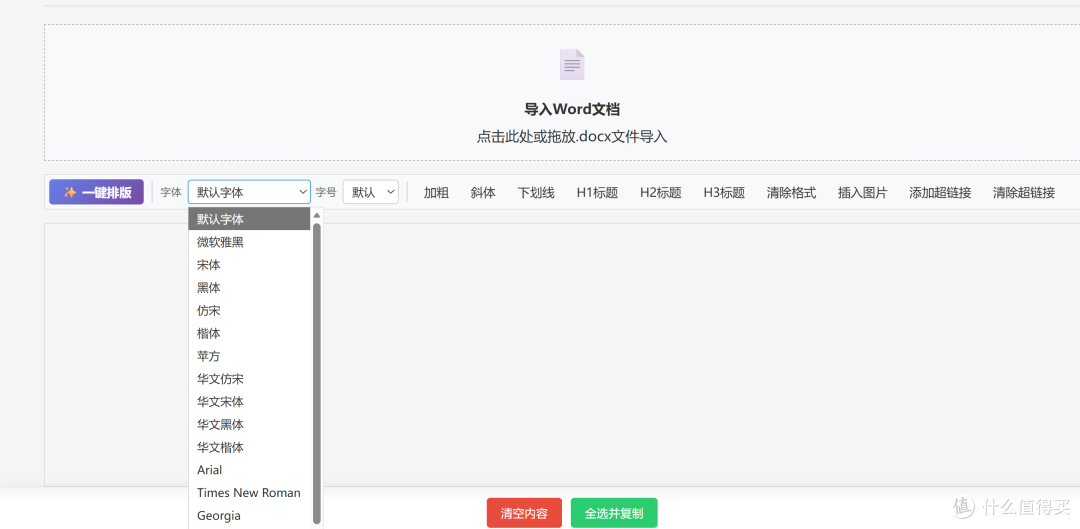The image size is (1080, 529).
Task: Select 默认字体 in the font list
Action: (249, 219)
